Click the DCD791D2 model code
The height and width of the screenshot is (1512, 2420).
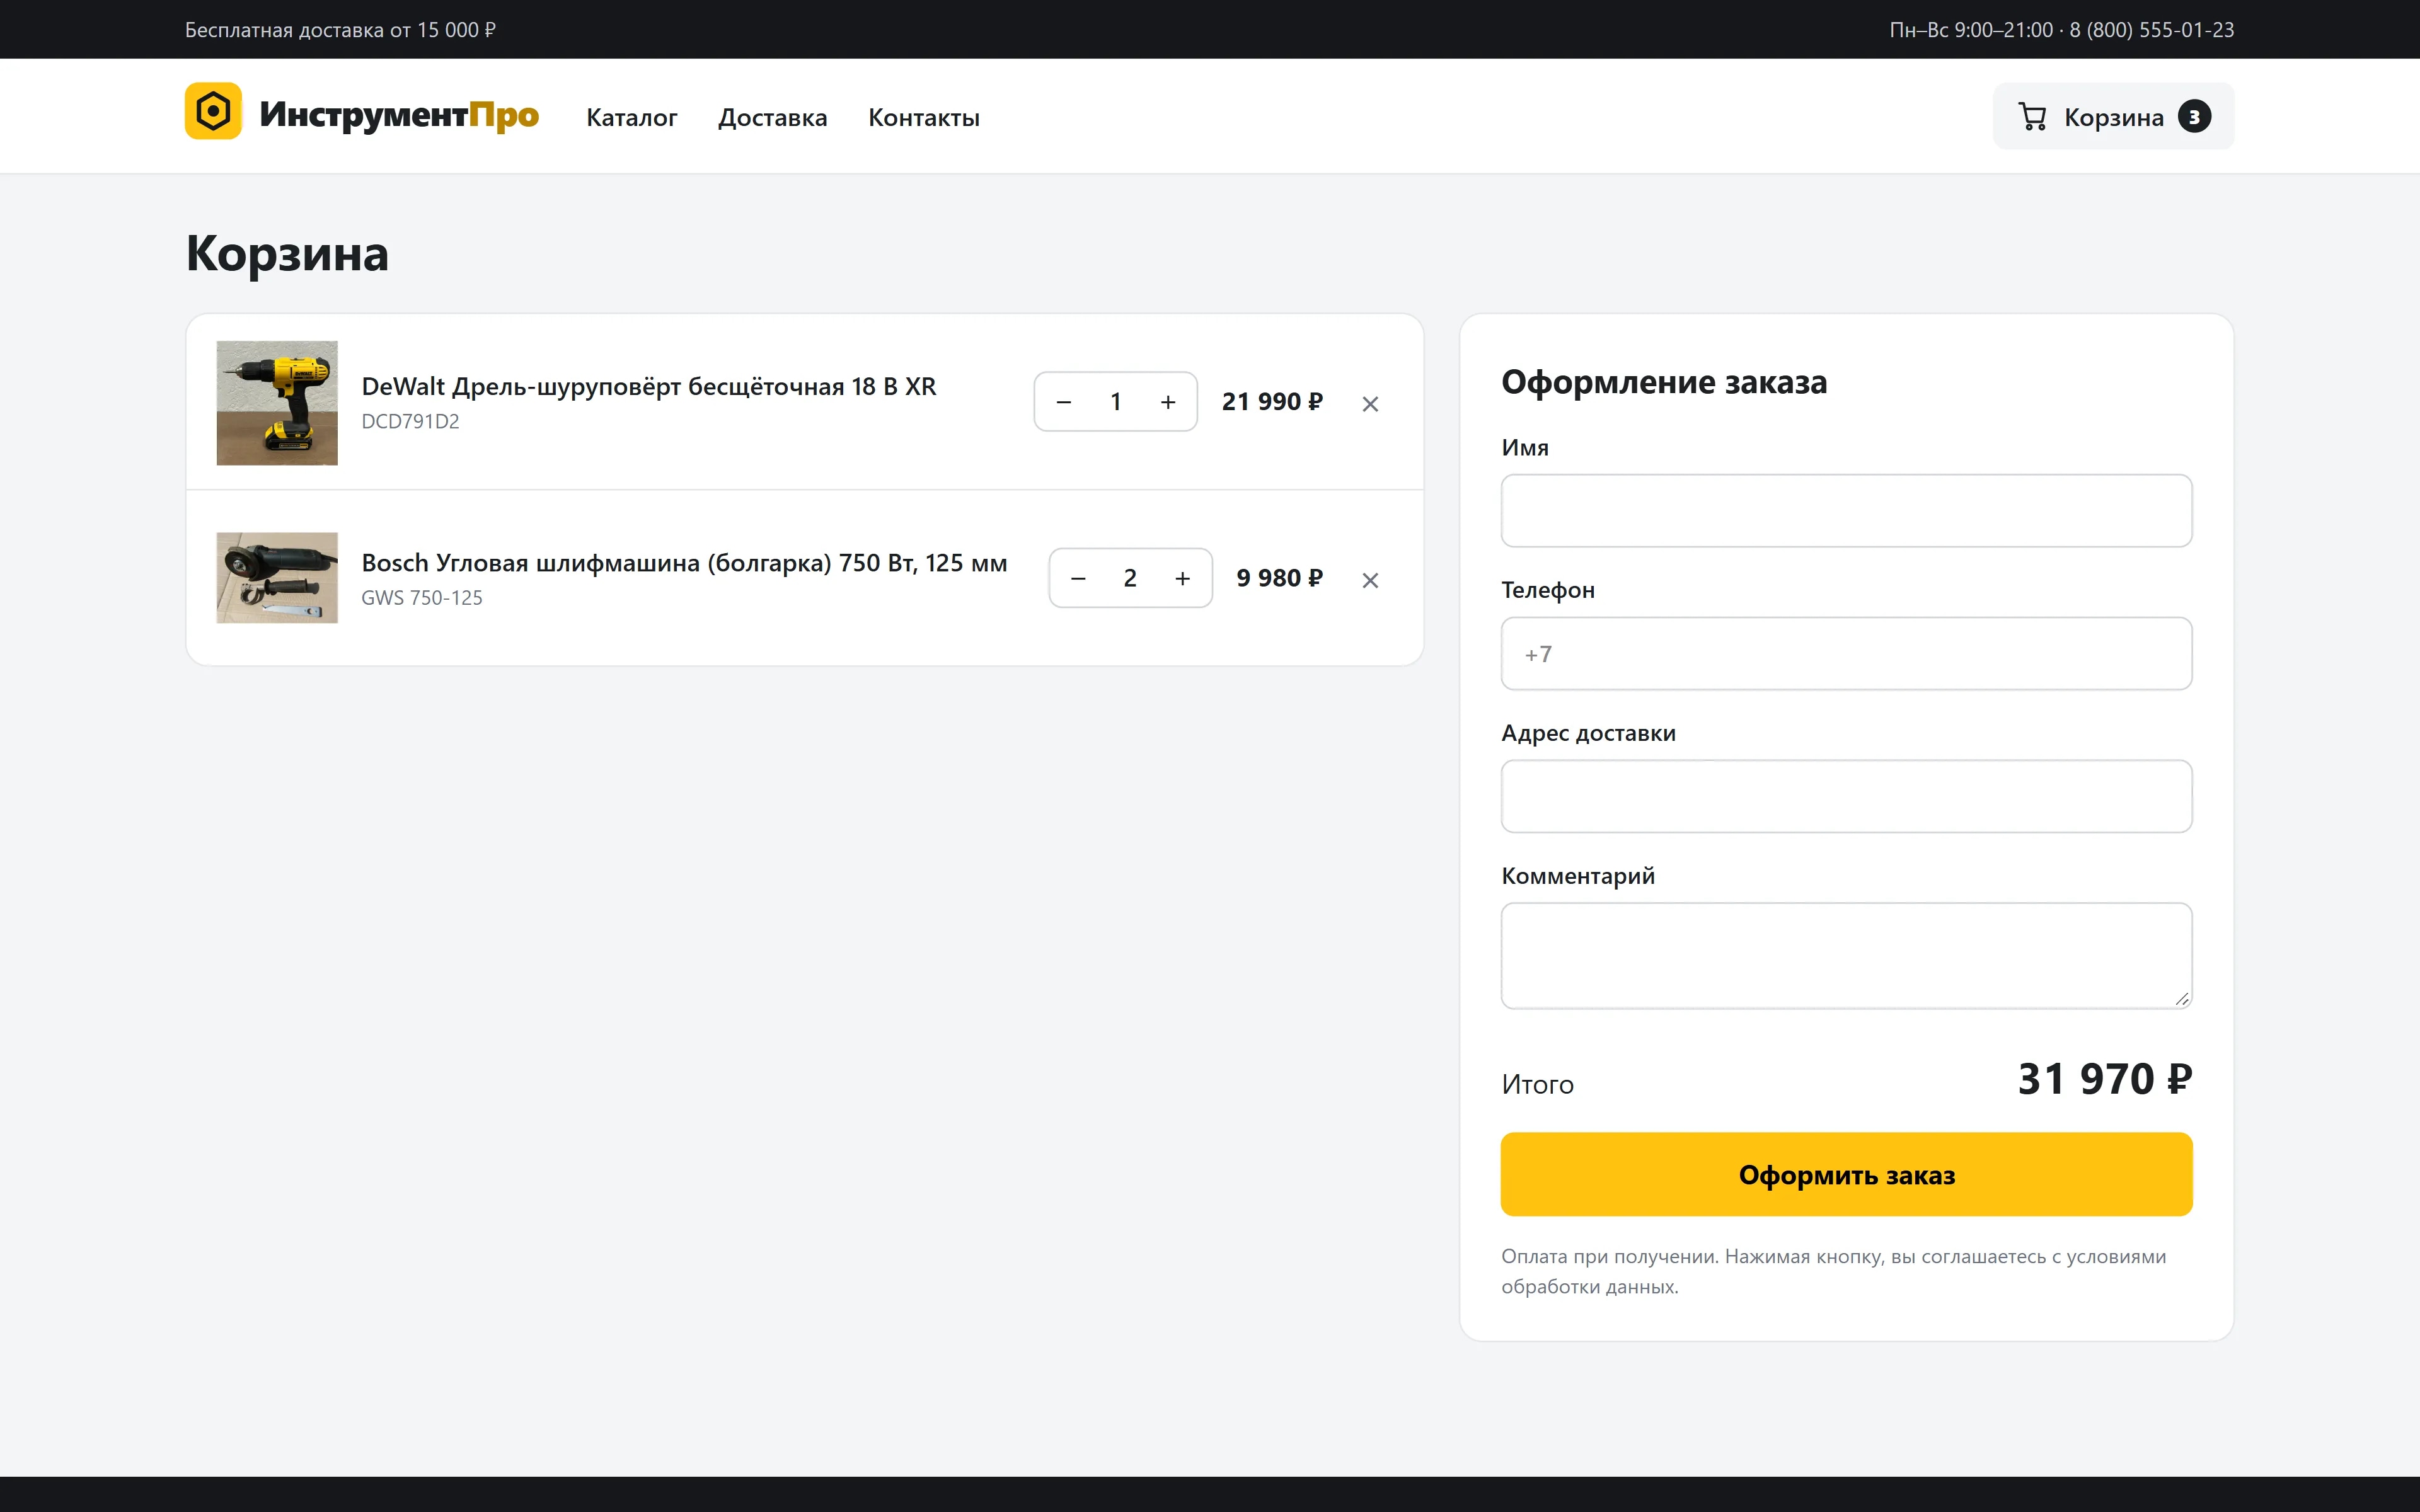tap(410, 422)
